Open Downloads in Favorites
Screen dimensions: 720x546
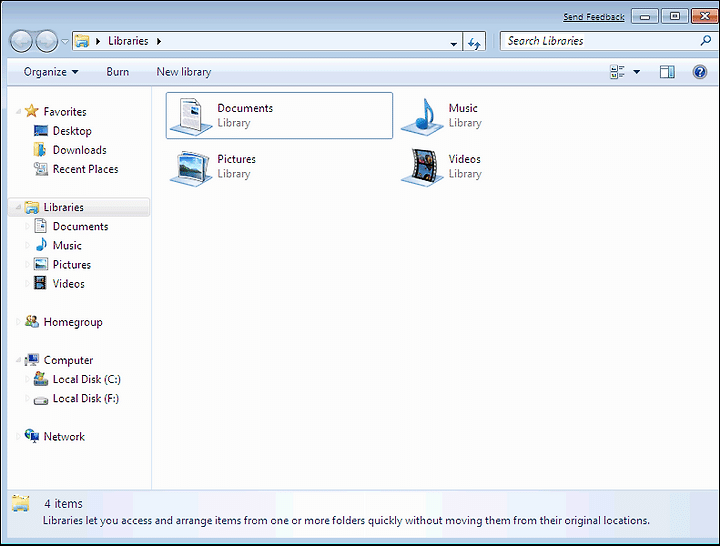(79, 150)
